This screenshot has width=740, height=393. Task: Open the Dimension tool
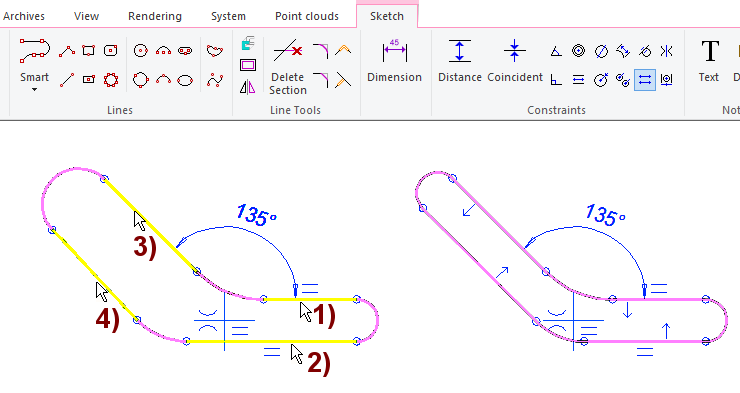click(395, 61)
